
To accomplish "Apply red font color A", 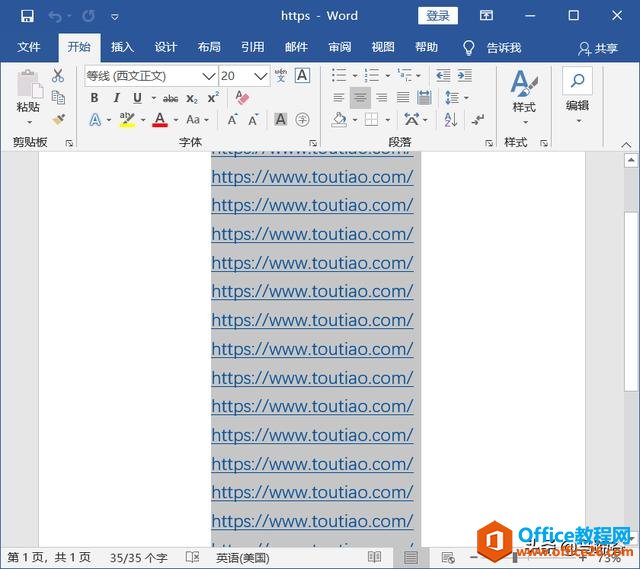I will click(160, 120).
